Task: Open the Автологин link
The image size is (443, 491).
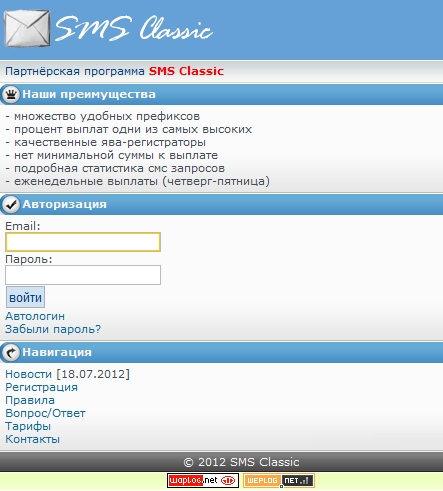Action: coord(35,316)
